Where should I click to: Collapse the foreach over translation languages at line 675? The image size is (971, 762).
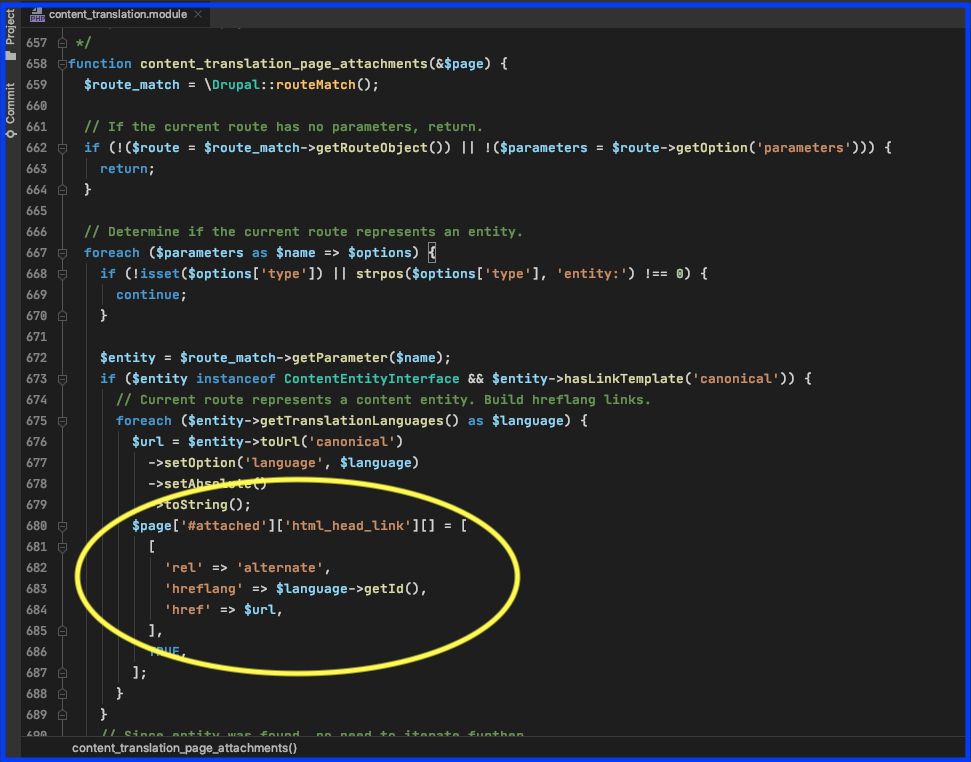pyautogui.click(x=62, y=420)
